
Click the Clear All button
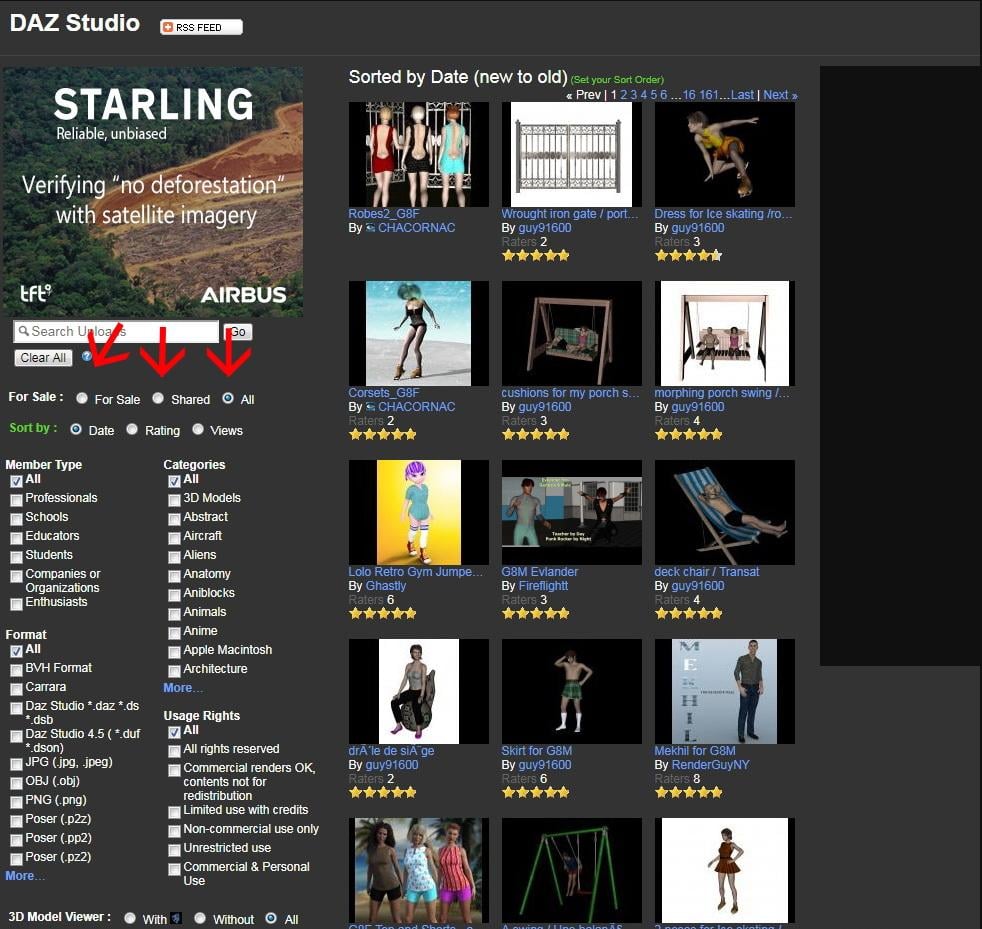43,358
